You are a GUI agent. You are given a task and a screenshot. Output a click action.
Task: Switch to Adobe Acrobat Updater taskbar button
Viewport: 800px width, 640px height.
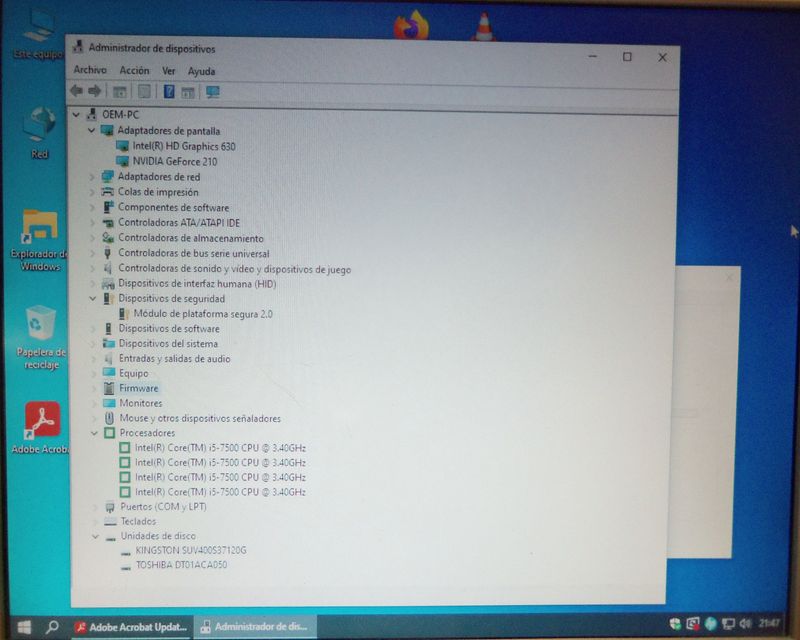[x=131, y=627]
